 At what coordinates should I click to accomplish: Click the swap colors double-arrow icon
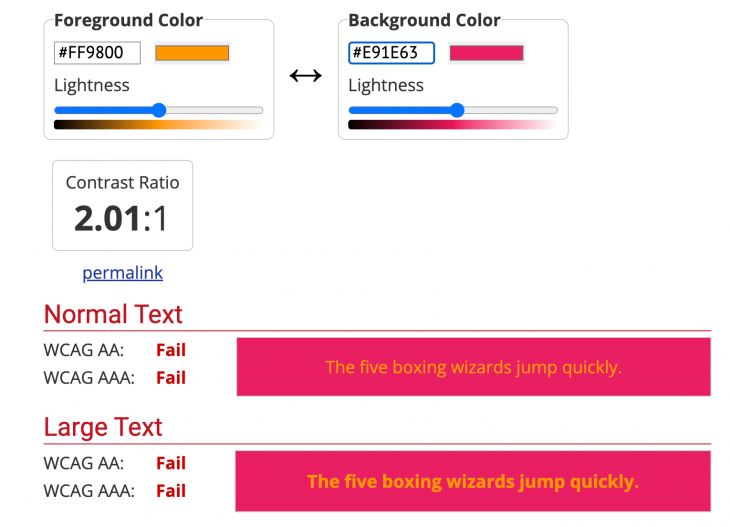(305, 76)
